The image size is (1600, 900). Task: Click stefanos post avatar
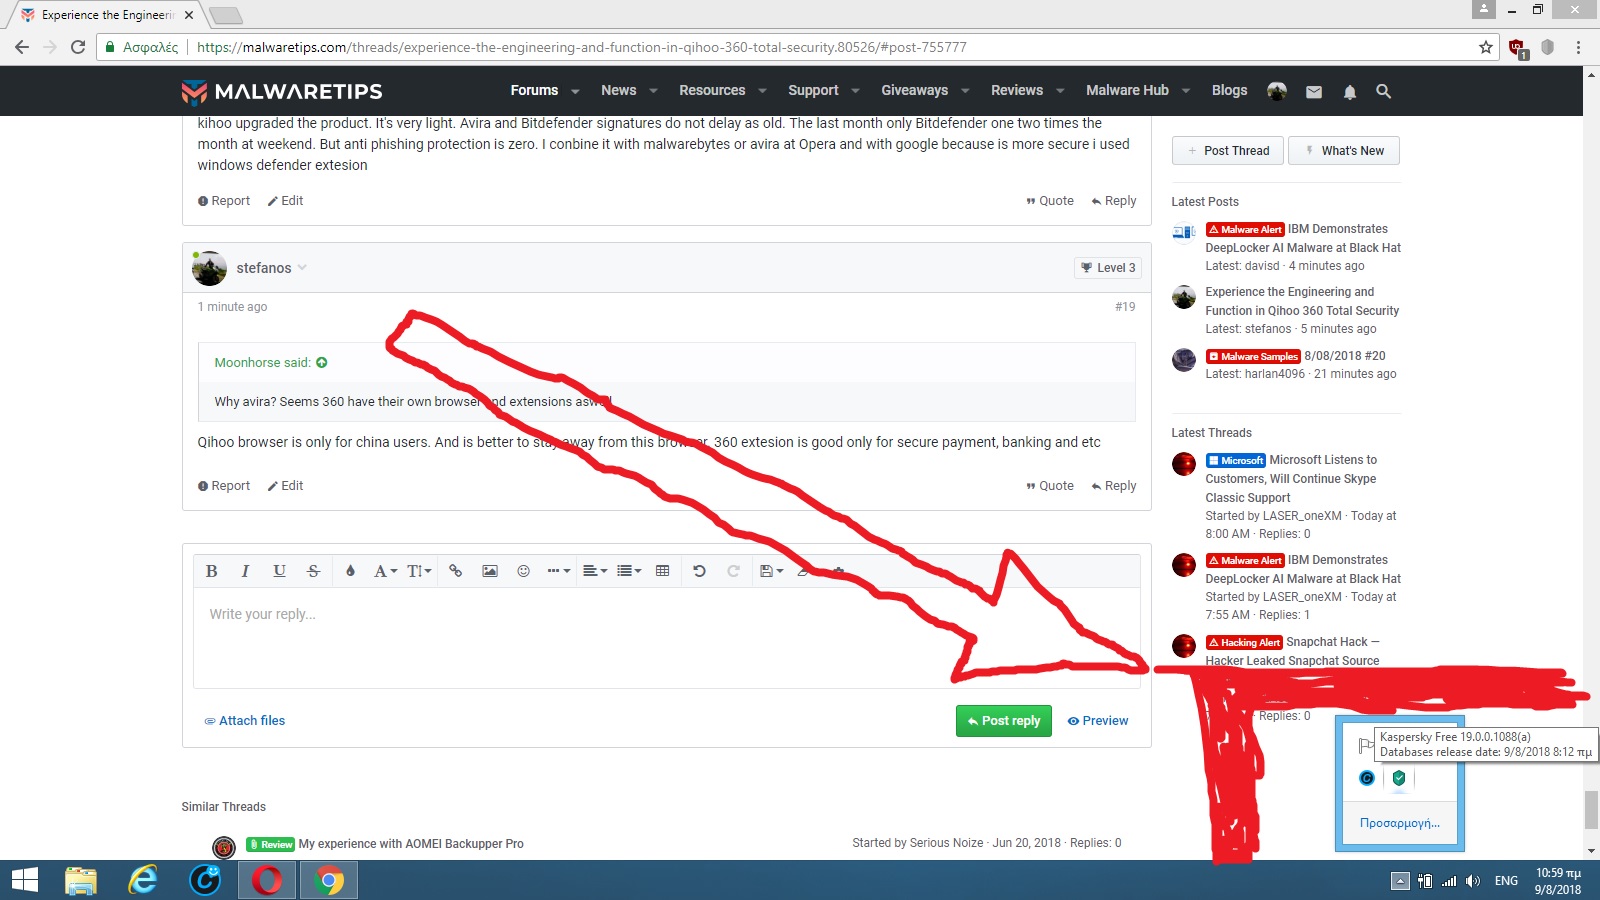(209, 268)
